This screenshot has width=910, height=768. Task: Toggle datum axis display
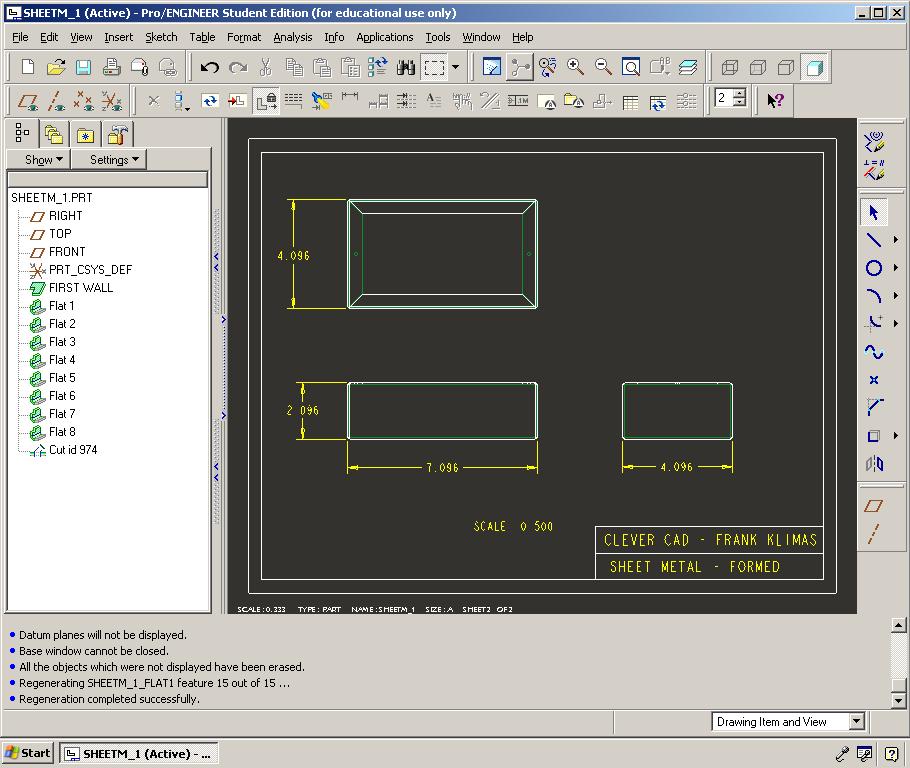coord(56,101)
